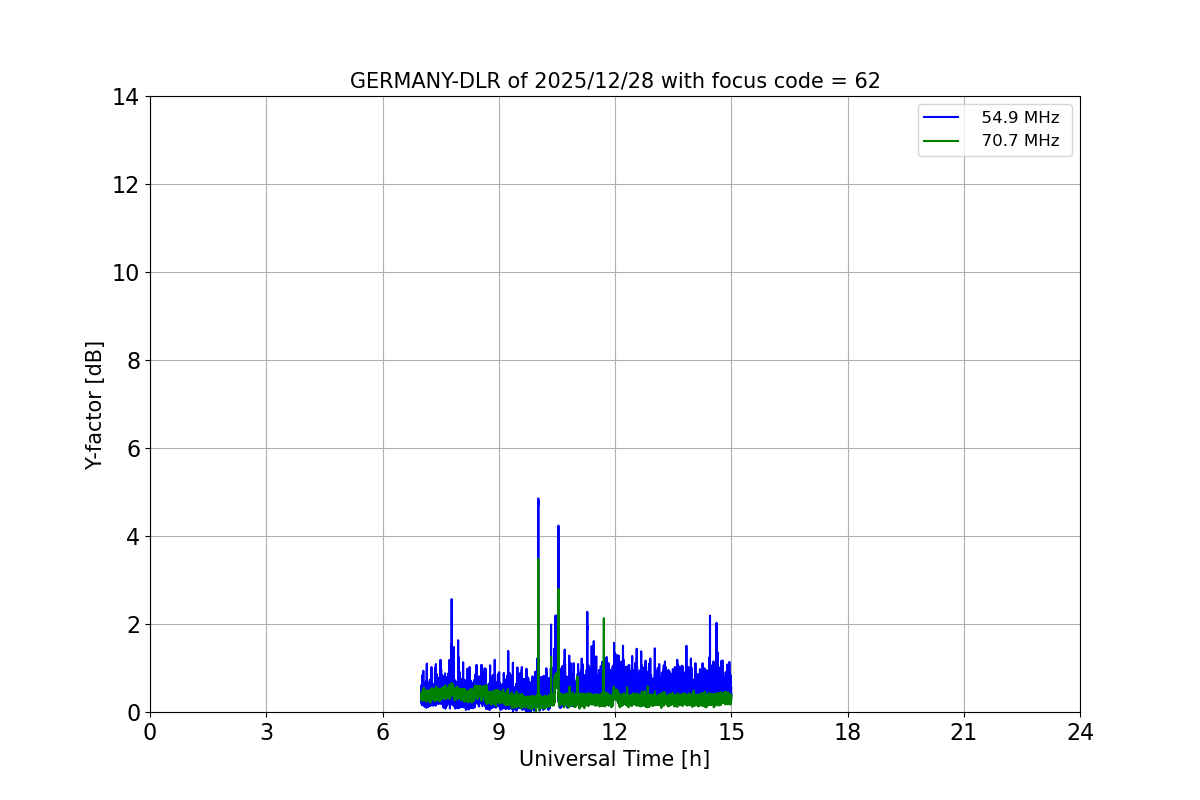Click x-axis tick label 24
Image resolution: width=1200 pixels, height=800 pixels.
[1080, 732]
